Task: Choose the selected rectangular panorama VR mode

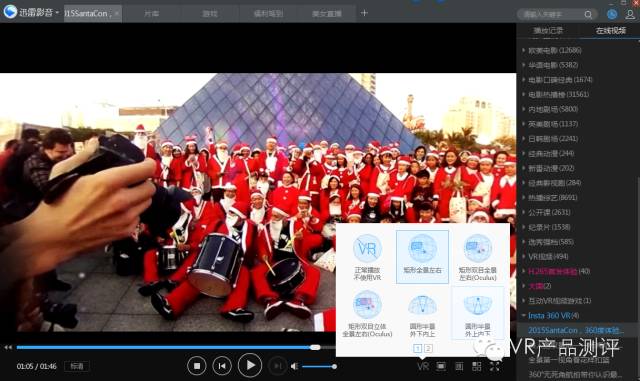Action: point(422,257)
